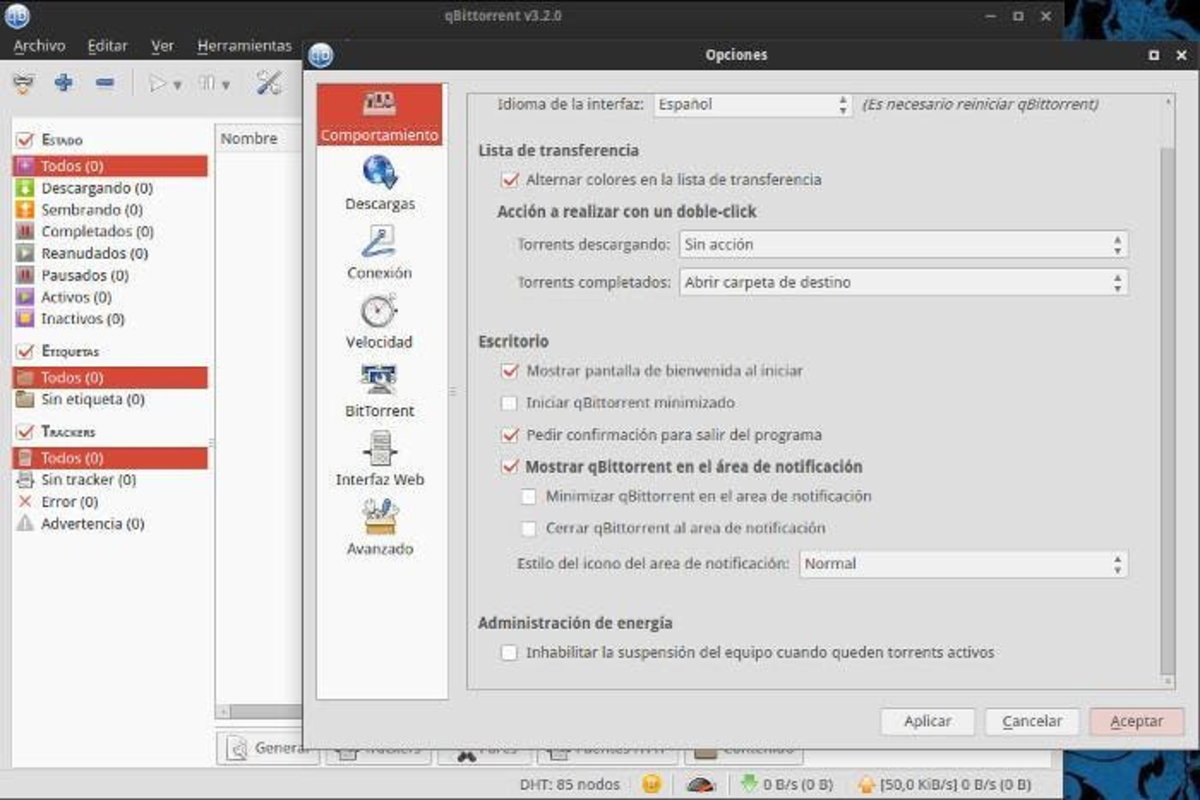Open the Archivo menu

39,46
